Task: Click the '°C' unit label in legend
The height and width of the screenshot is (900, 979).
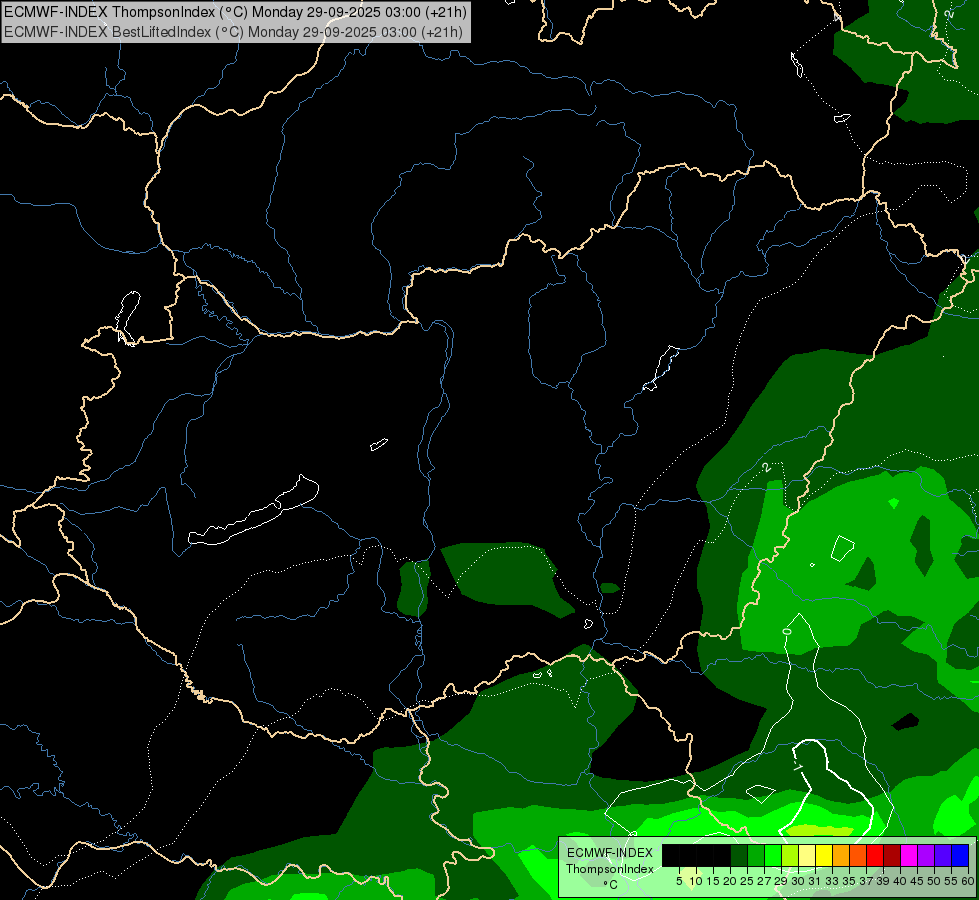Action: [x=611, y=885]
